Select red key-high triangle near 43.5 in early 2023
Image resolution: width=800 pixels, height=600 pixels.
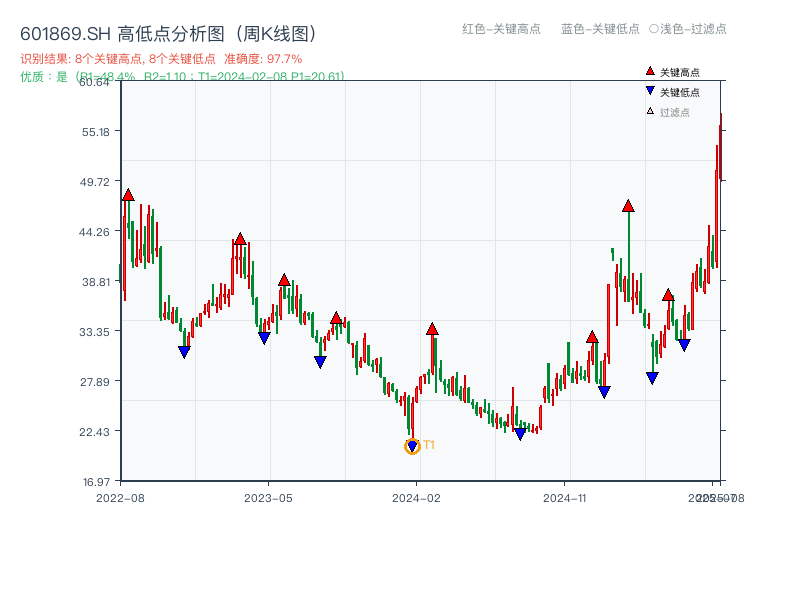pos(240,239)
